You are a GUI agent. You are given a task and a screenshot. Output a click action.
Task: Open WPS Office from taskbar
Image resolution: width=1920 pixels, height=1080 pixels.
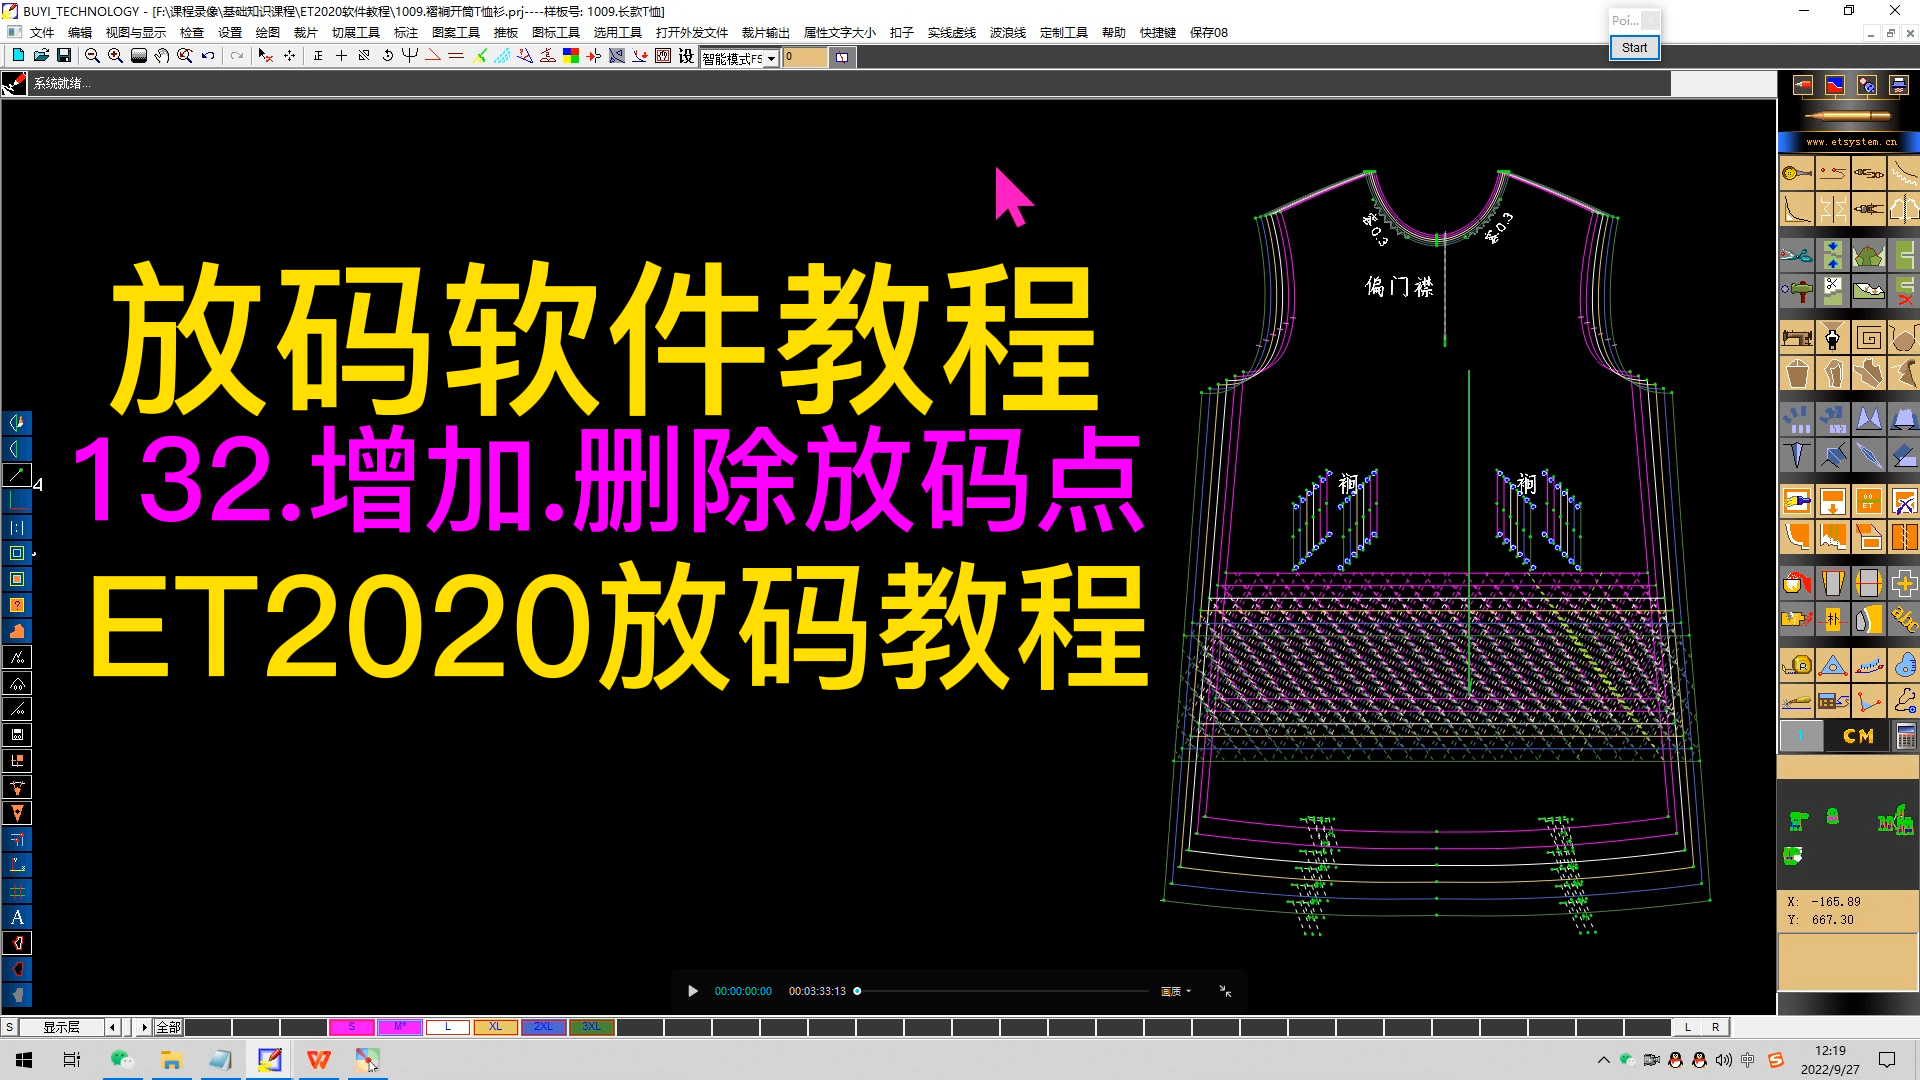(318, 1060)
